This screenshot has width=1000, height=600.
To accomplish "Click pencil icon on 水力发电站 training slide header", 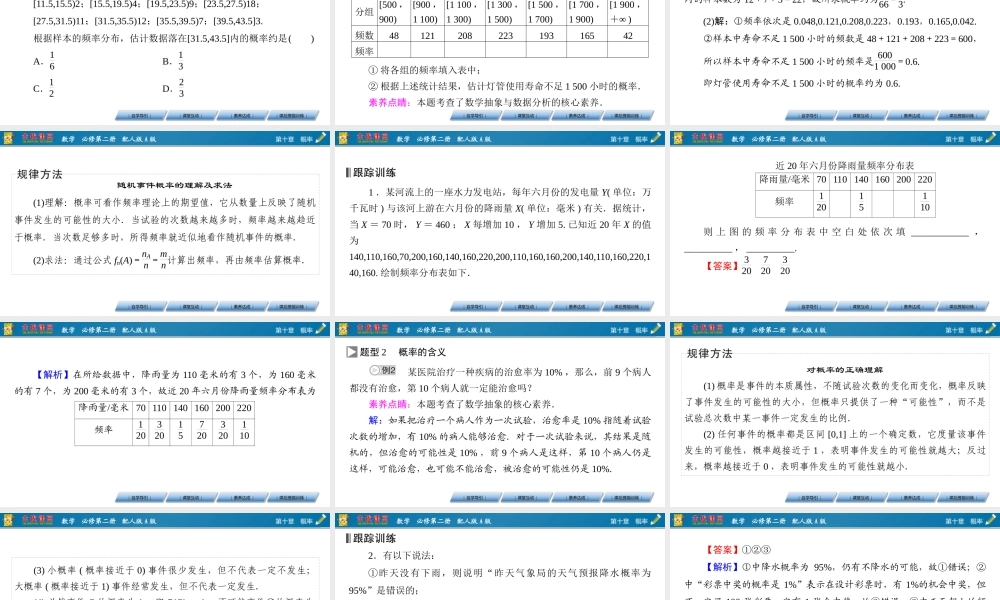I will pyautogui.click(x=656, y=138).
